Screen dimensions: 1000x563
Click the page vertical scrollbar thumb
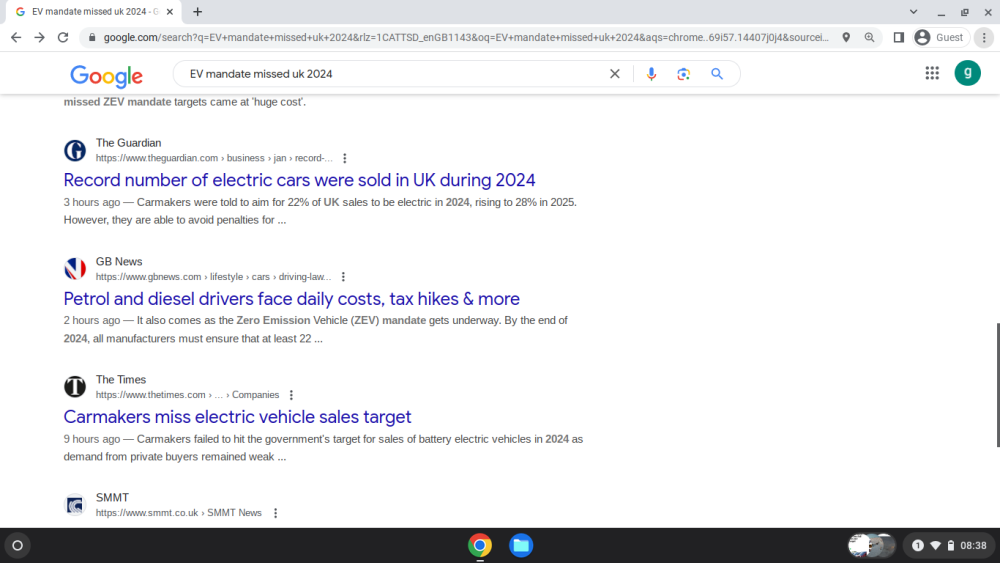tap(997, 385)
